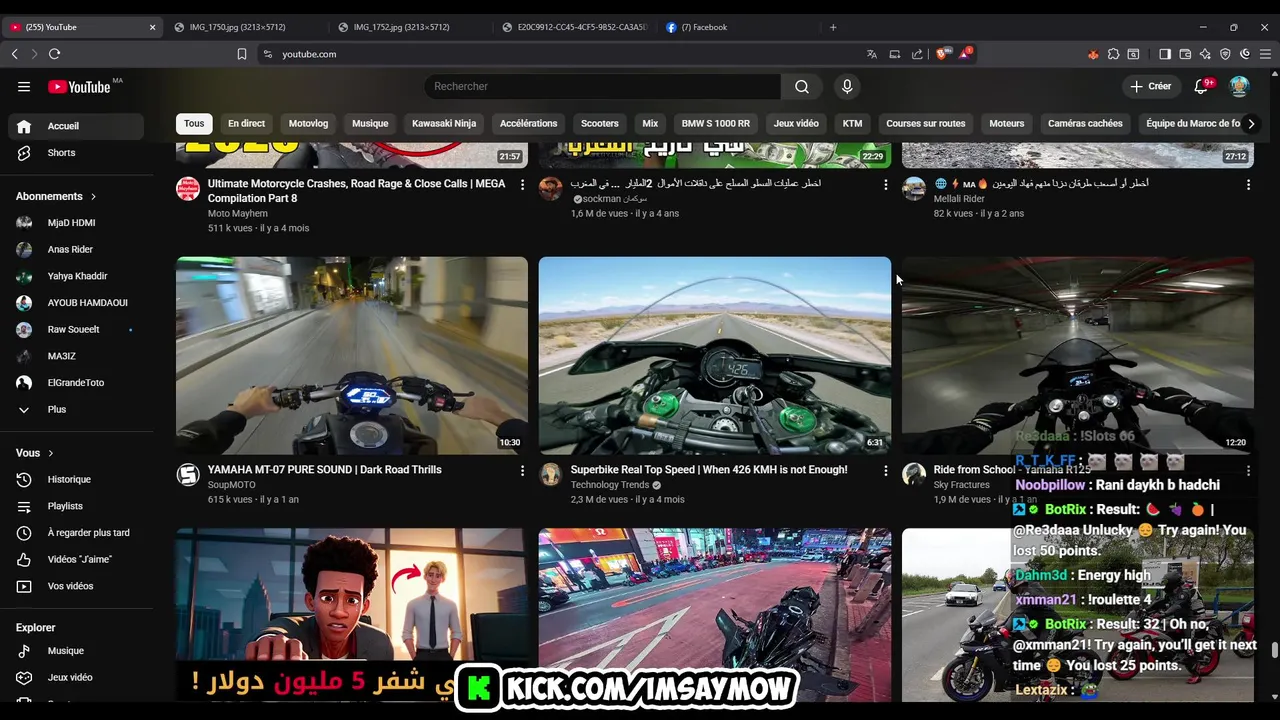The width and height of the screenshot is (1280, 720).
Task: Open Moto Mayhem channel link
Action: click(x=238, y=214)
